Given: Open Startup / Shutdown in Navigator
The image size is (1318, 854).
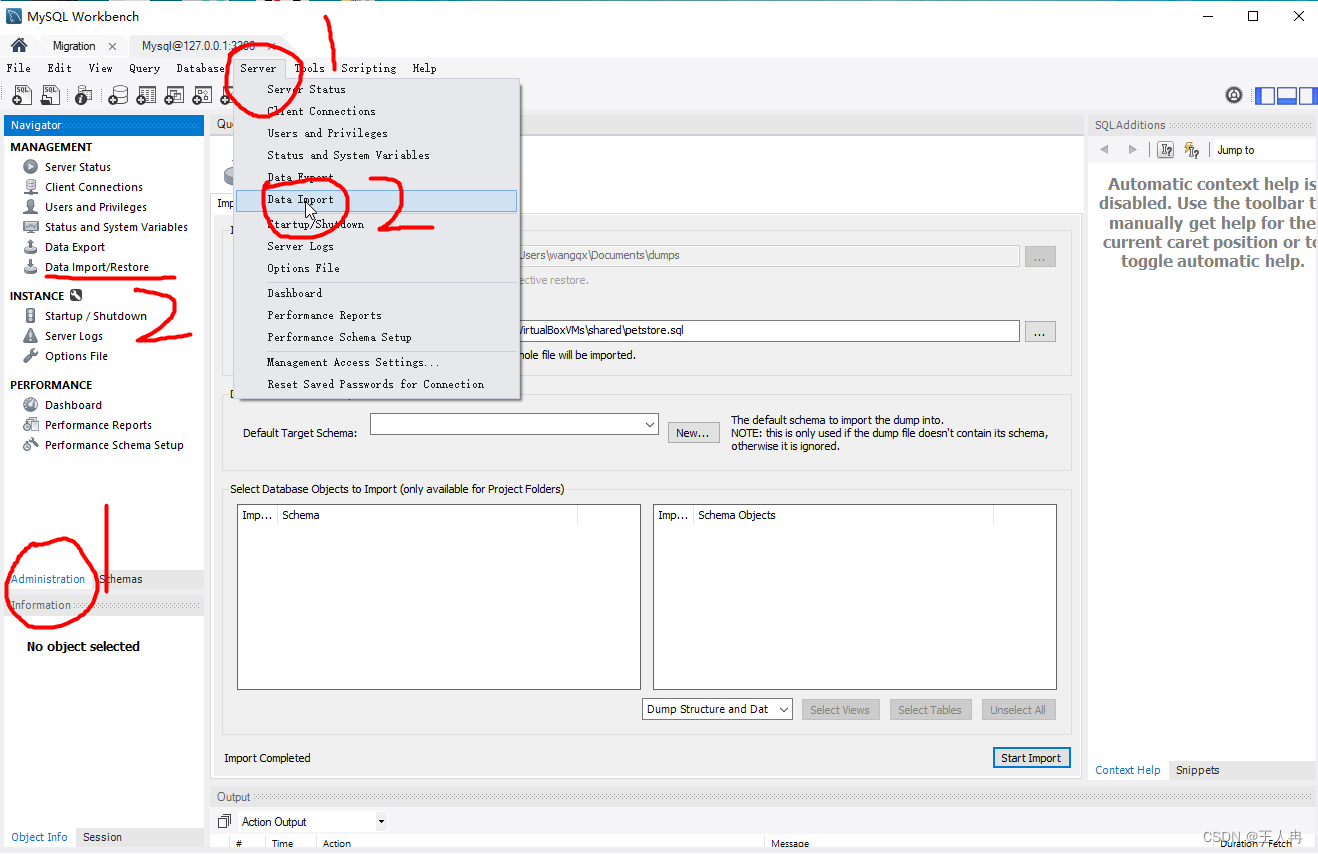Looking at the screenshot, I should coord(96,316).
